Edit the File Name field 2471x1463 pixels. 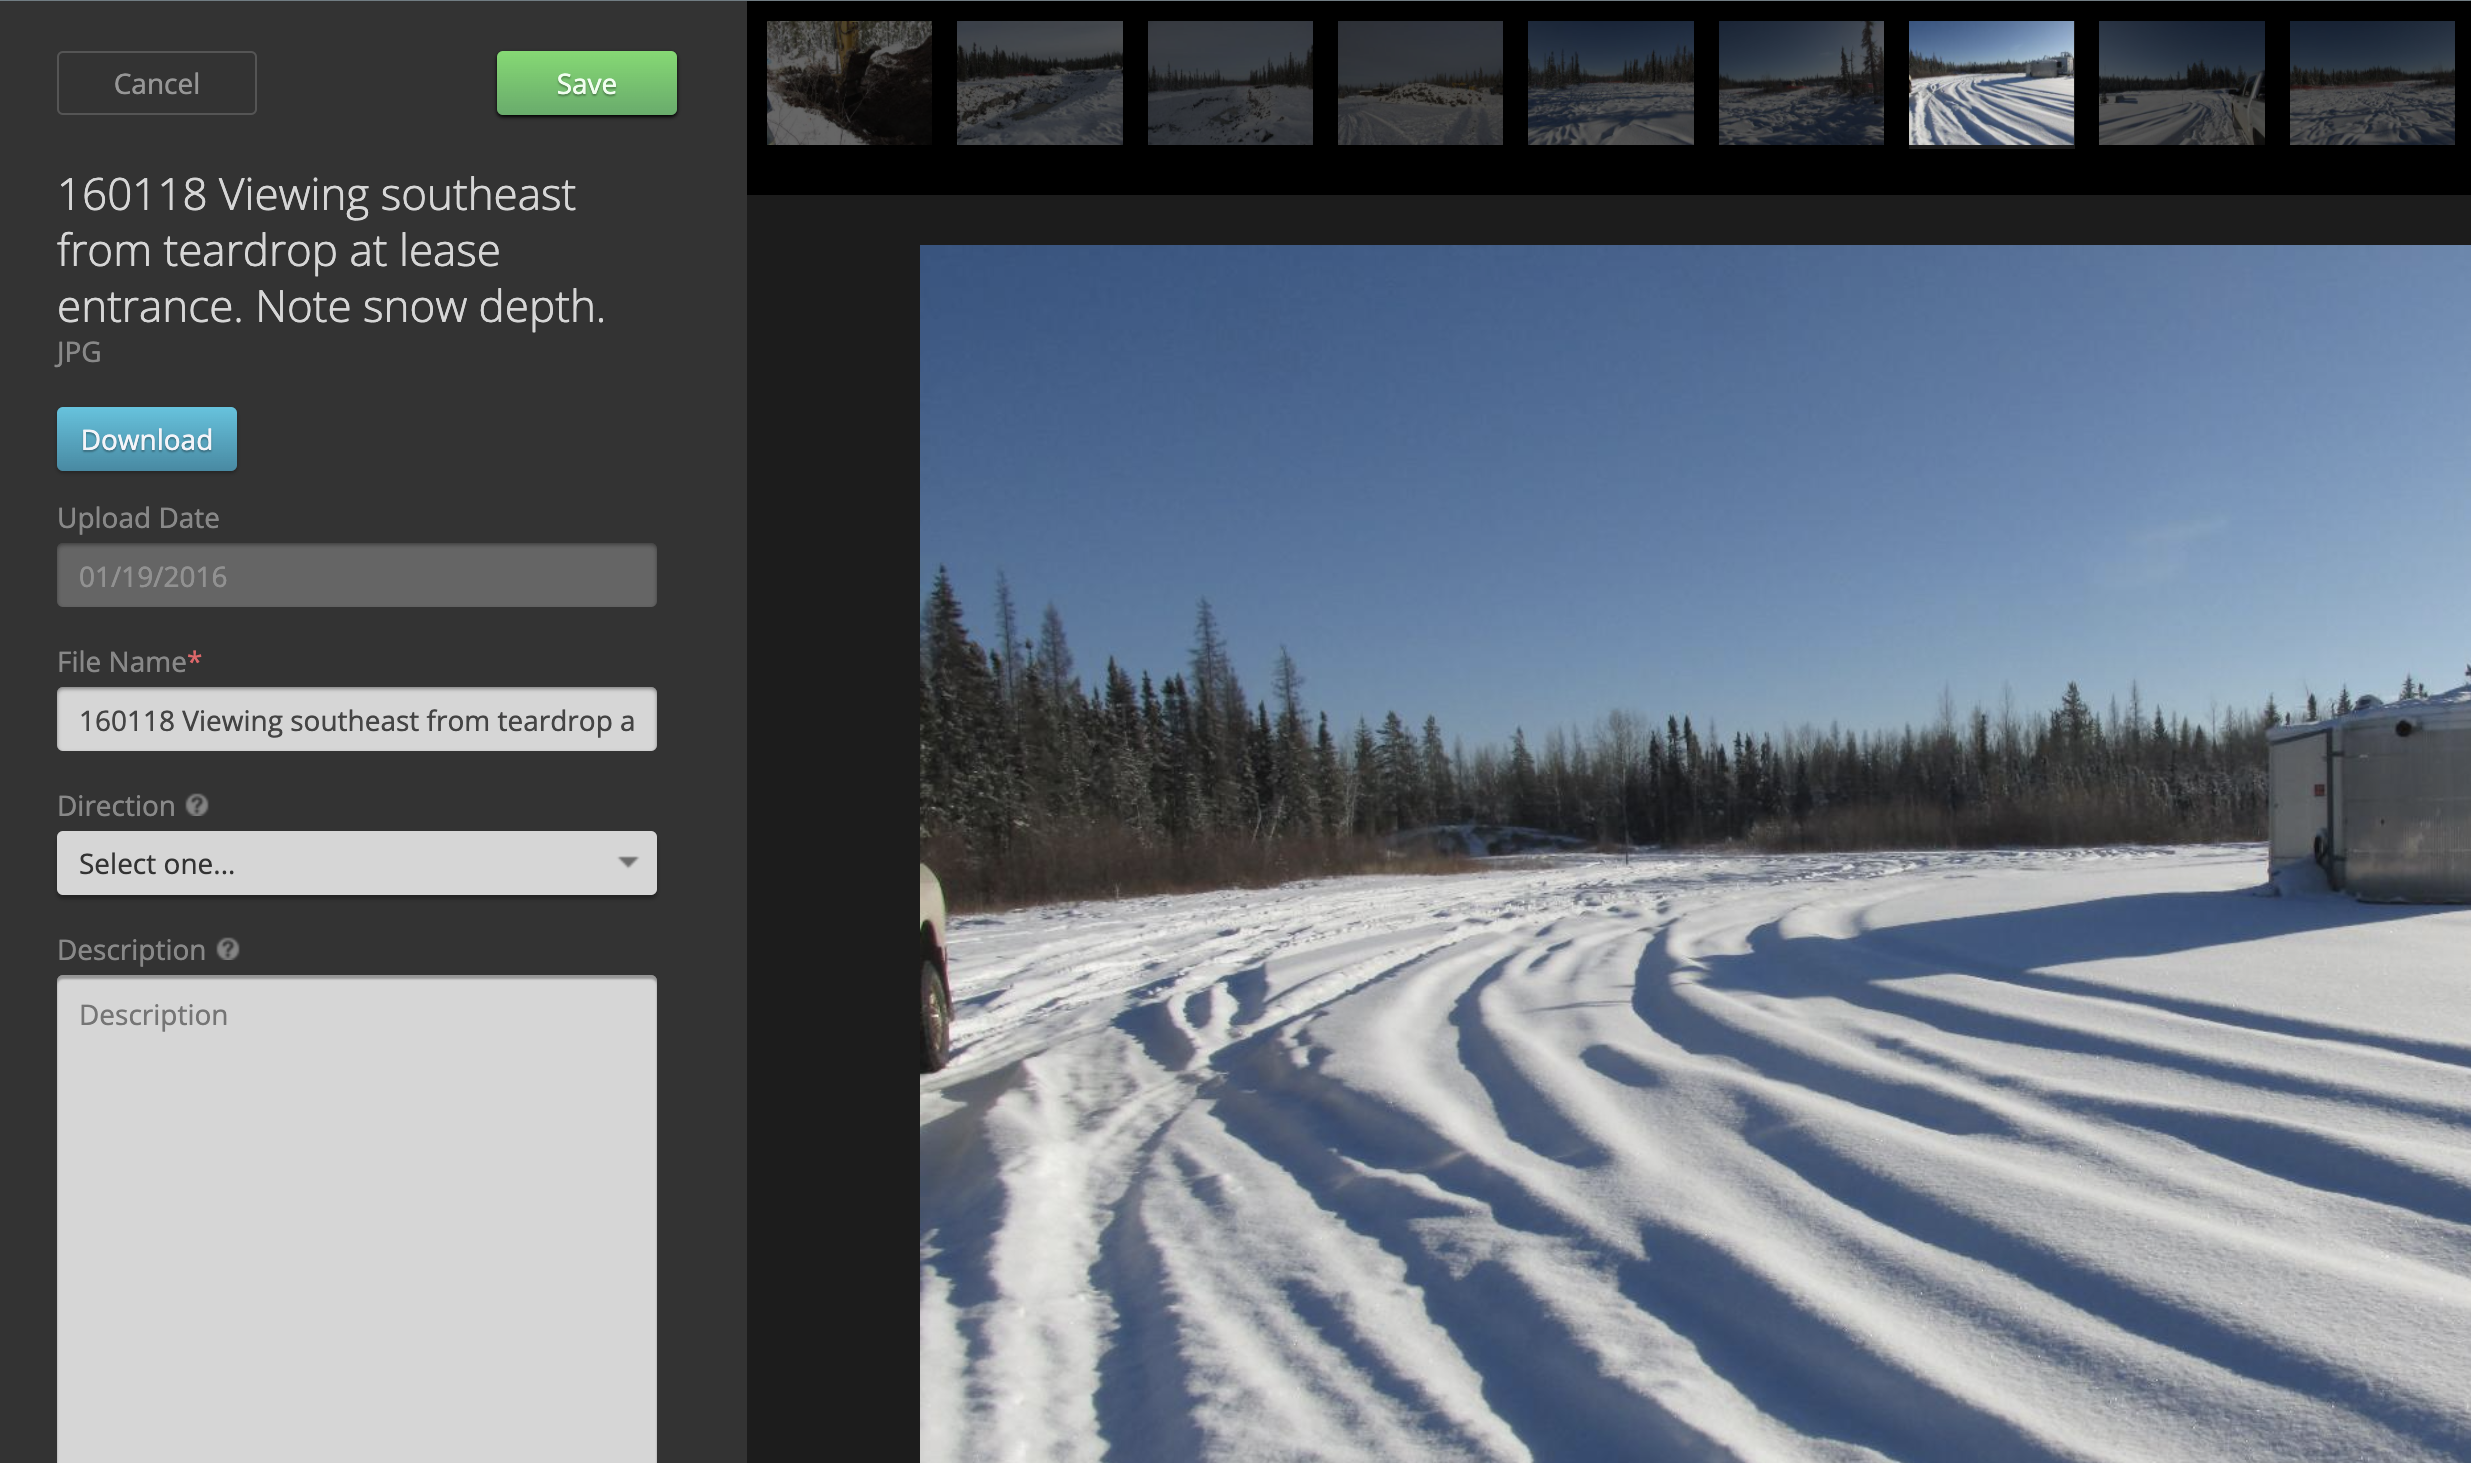pos(356,719)
